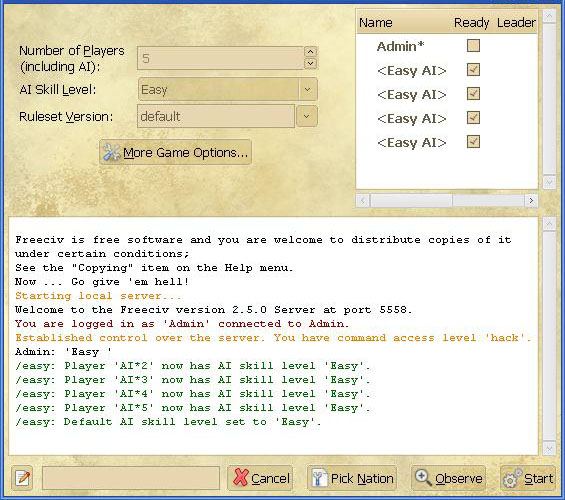Click the player list horizontal scrollbar right arrow
The height and width of the screenshot is (500, 565).
(x=531, y=200)
